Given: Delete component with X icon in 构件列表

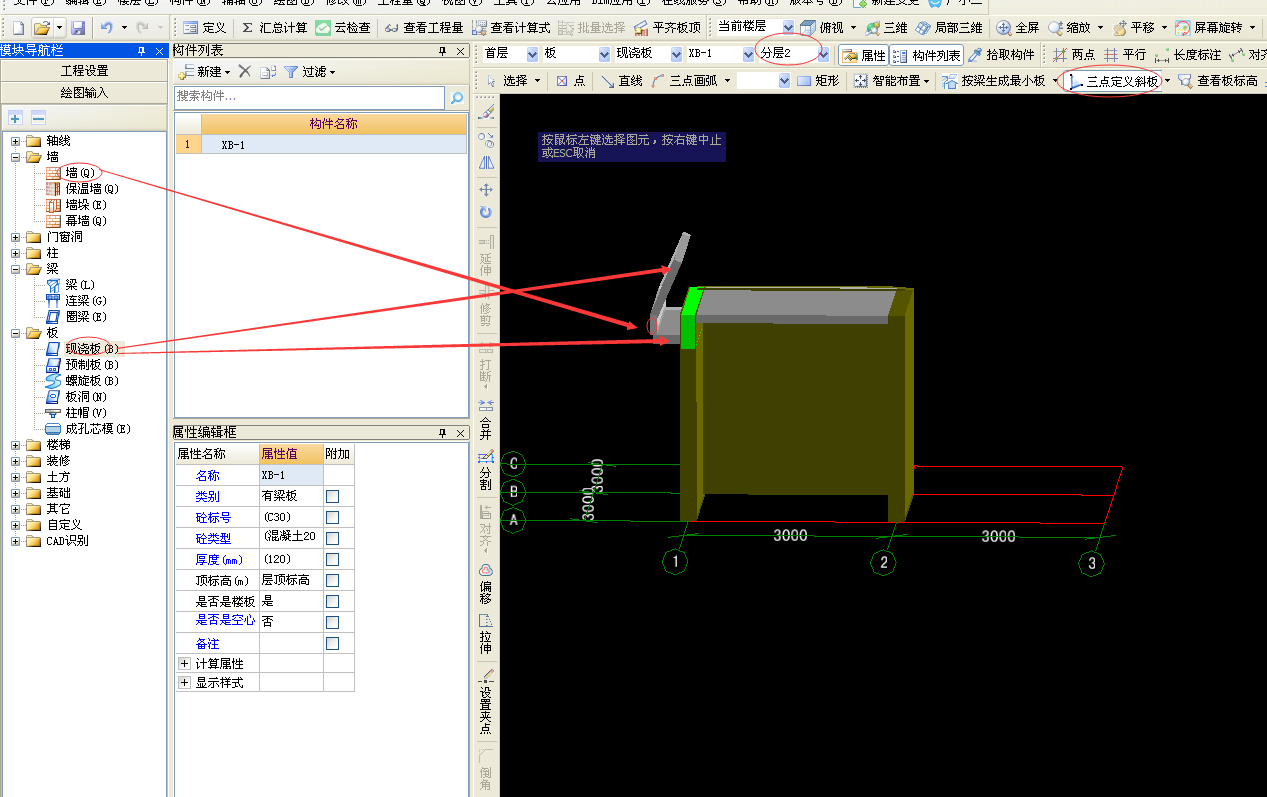Looking at the screenshot, I should coord(245,71).
